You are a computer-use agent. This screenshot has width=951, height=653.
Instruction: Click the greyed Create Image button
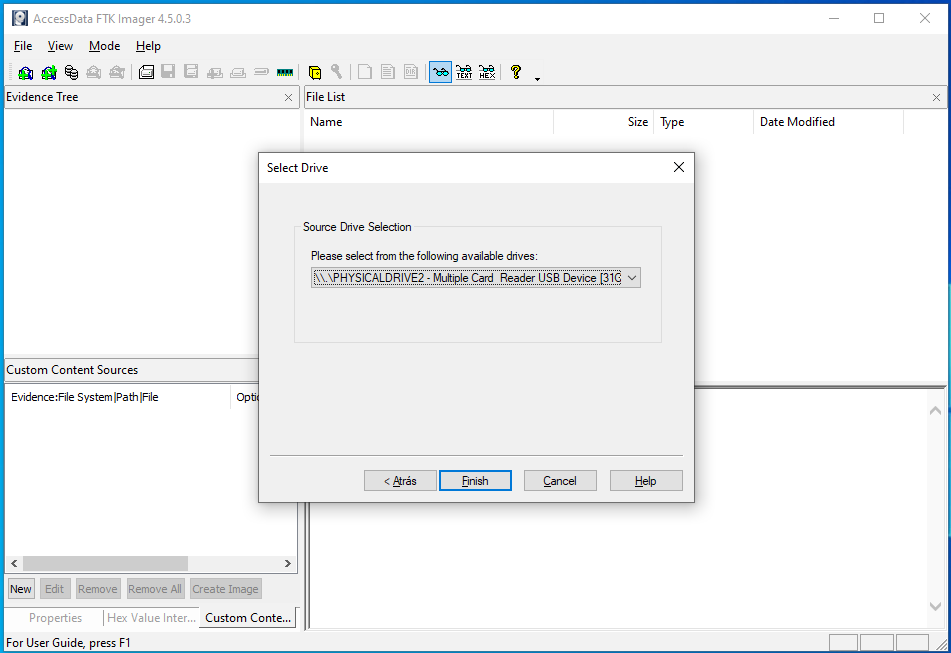pyautogui.click(x=226, y=589)
